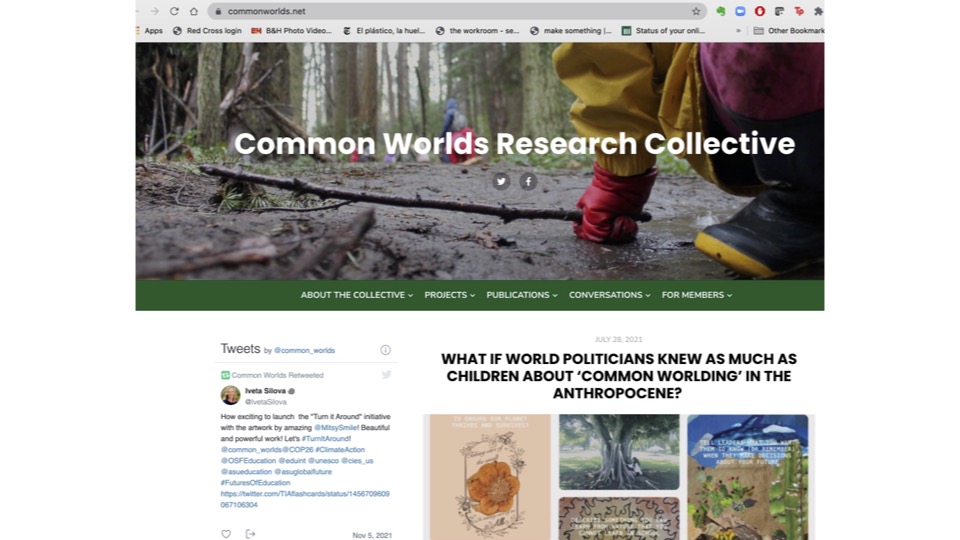Open Twitter info icon in Tweets widget
This screenshot has height=540, width=960.
[x=385, y=350]
